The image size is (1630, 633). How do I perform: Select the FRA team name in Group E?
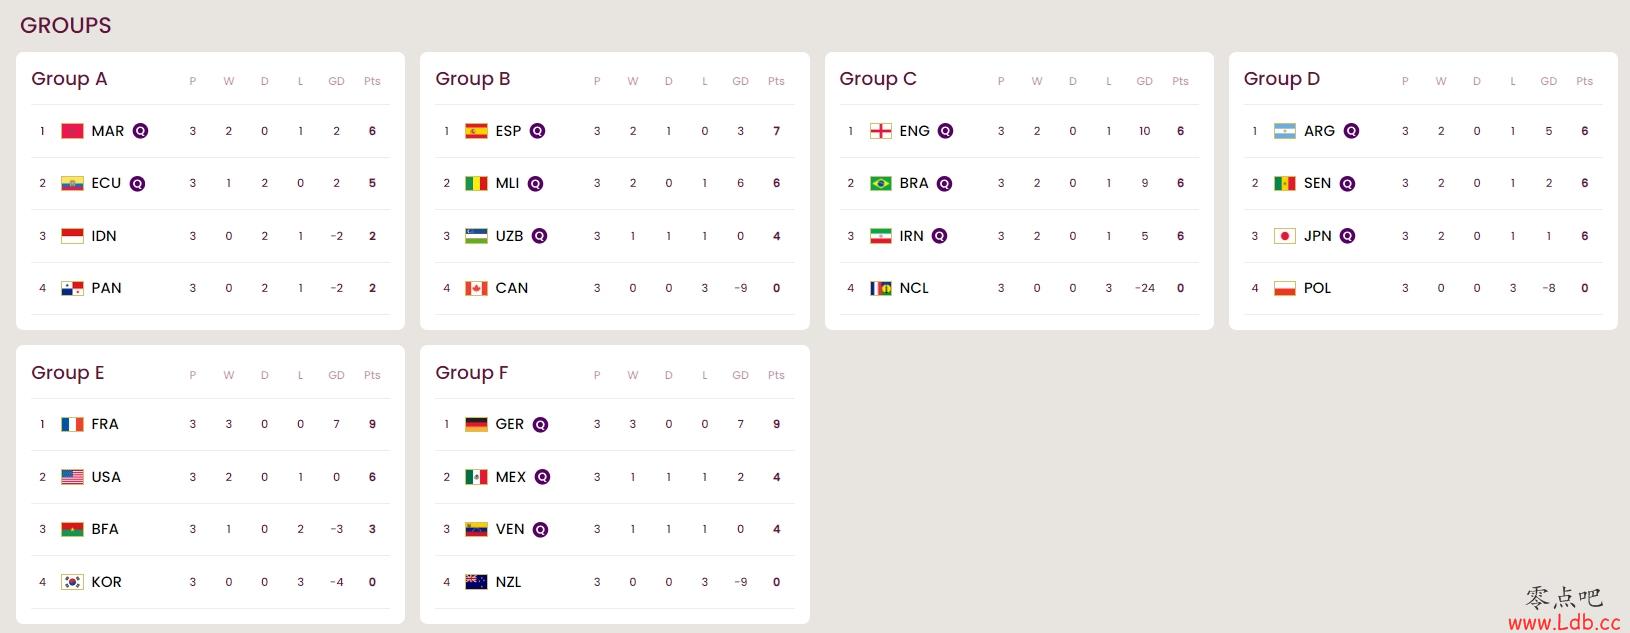[105, 424]
